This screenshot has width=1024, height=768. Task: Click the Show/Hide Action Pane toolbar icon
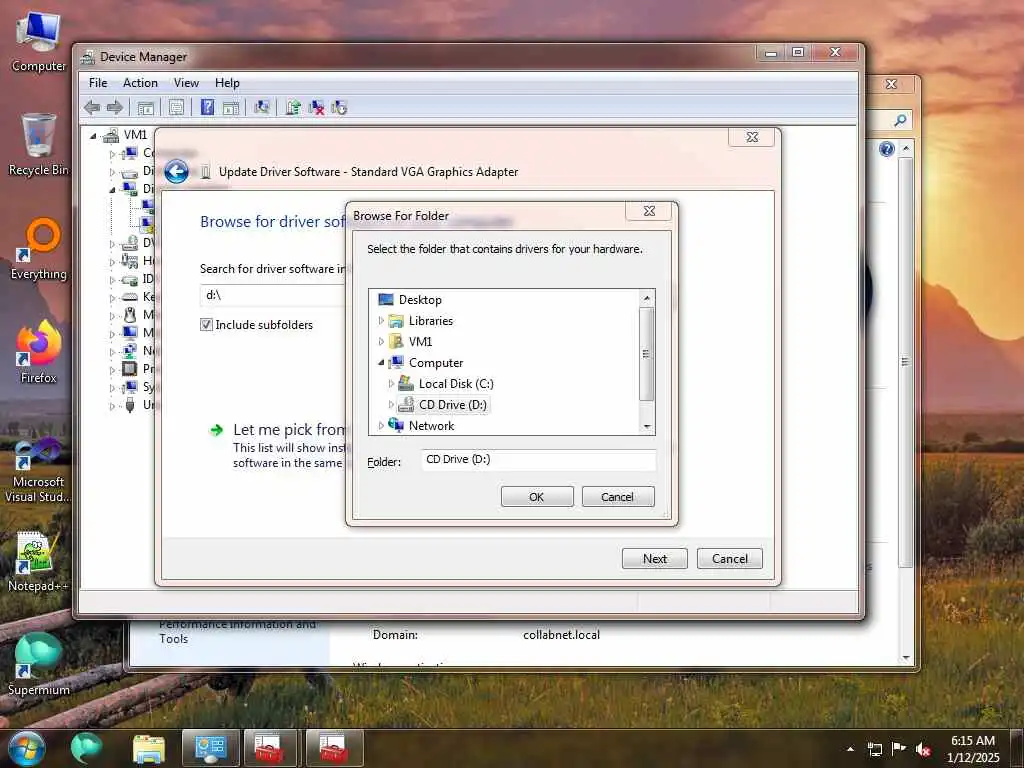(231, 108)
